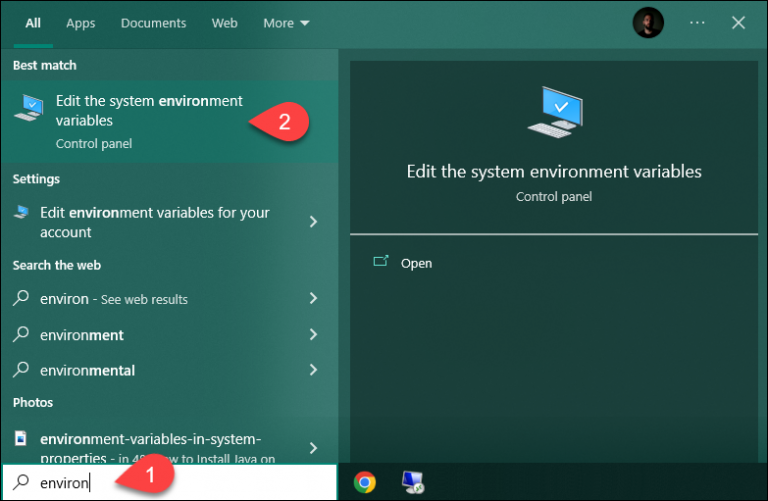Image resolution: width=768 pixels, height=501 pixels.
Task: Click the user profile avatar
Action: tap(648, 23)
